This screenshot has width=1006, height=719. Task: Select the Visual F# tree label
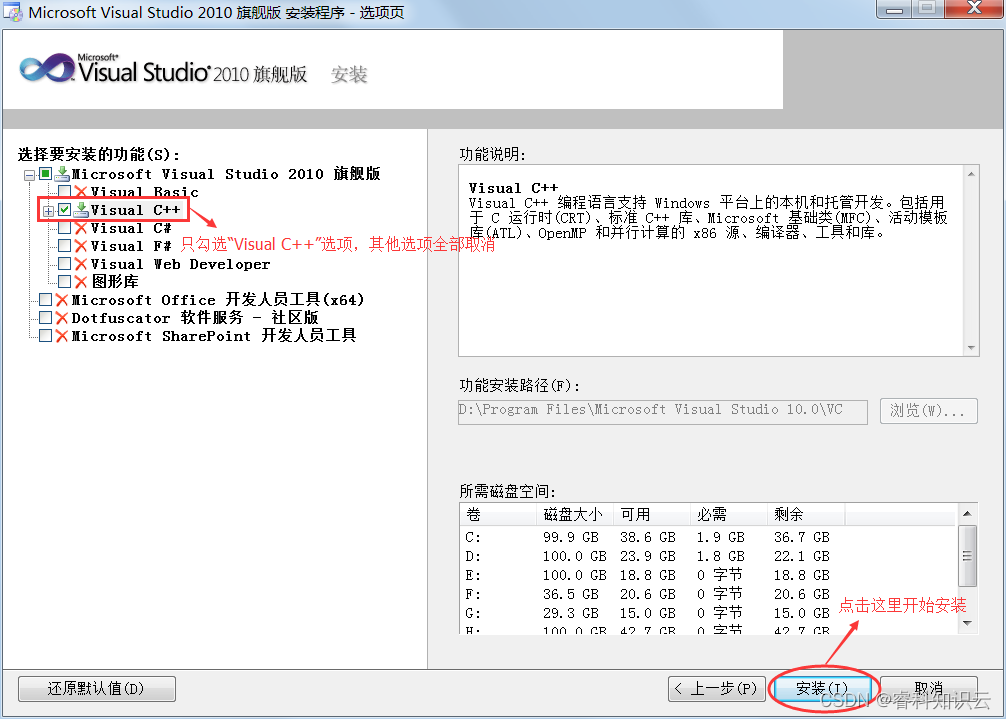[131, 246]
